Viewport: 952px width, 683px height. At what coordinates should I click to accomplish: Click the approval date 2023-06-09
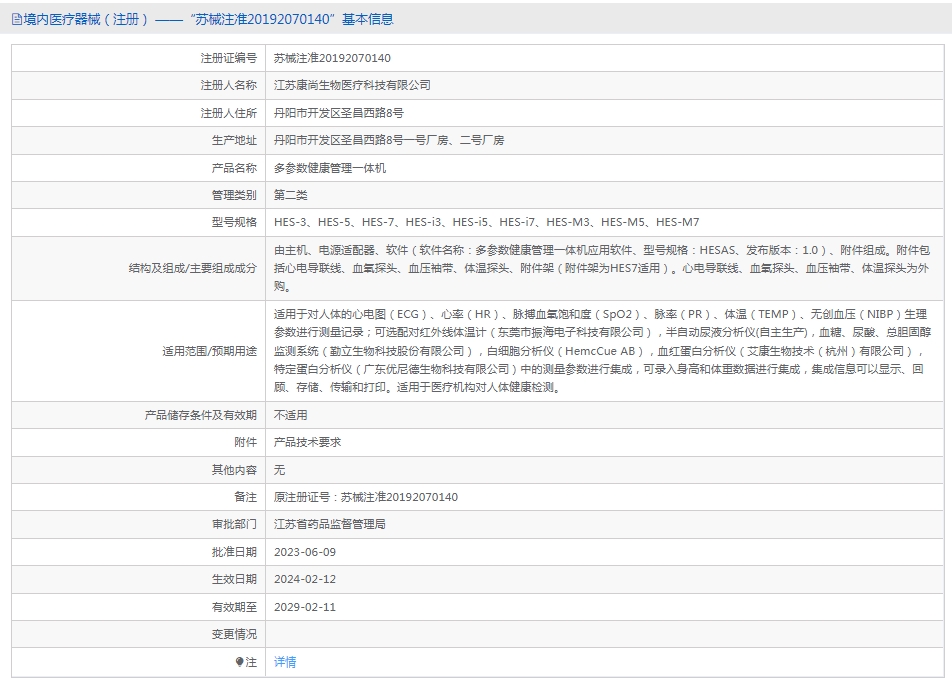(305, 552)
